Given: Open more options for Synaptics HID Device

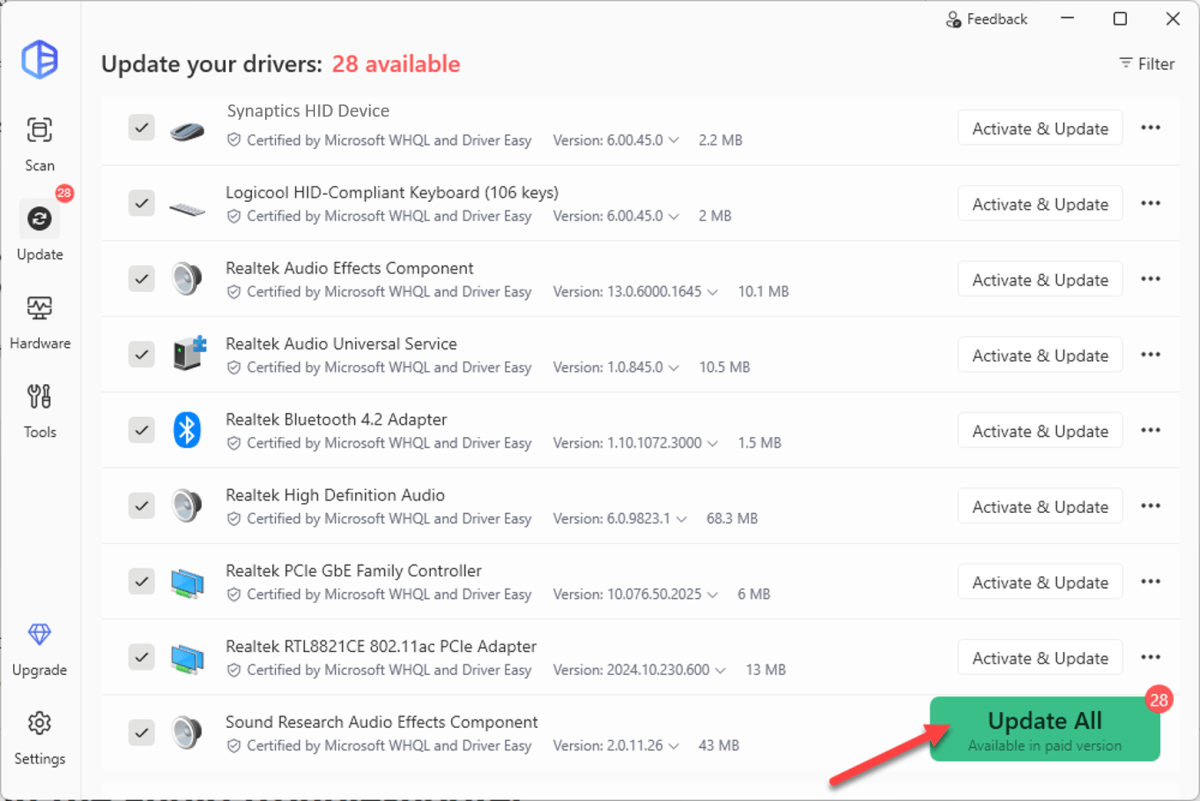Looking at the screenshot, I should (1150, 127).
